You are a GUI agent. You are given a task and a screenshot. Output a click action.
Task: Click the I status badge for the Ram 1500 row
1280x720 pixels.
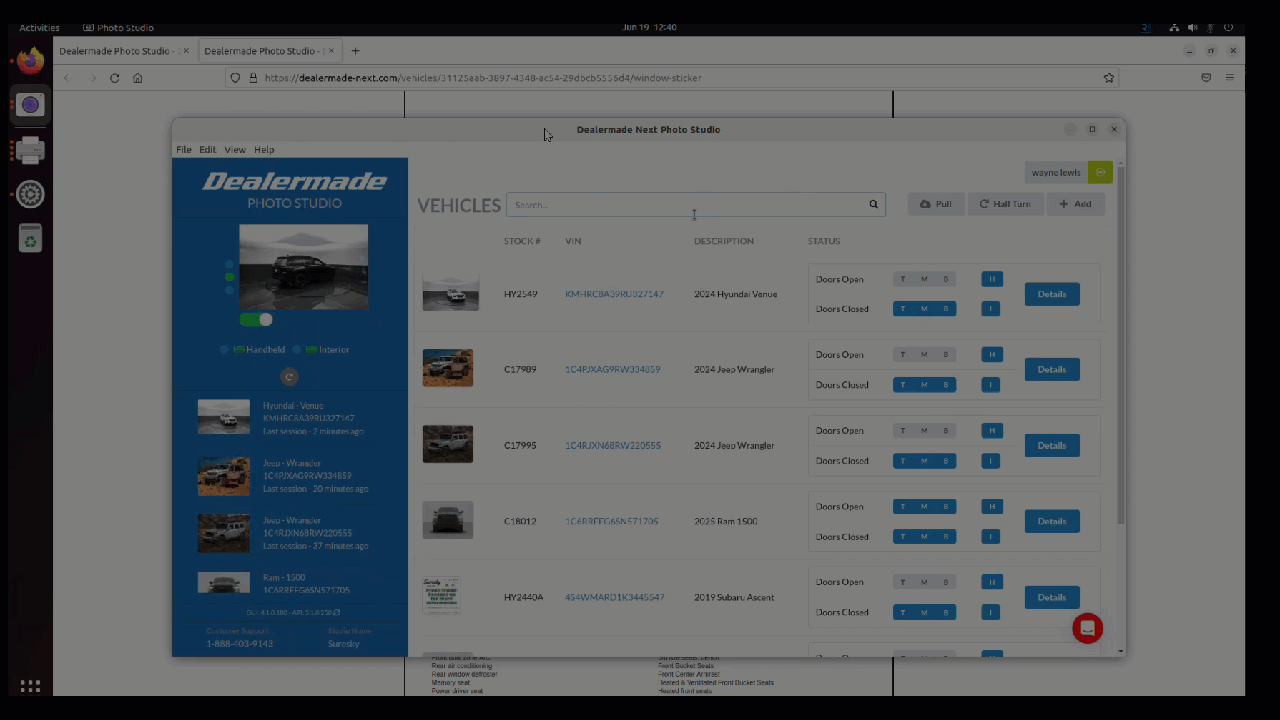point(991,536)
